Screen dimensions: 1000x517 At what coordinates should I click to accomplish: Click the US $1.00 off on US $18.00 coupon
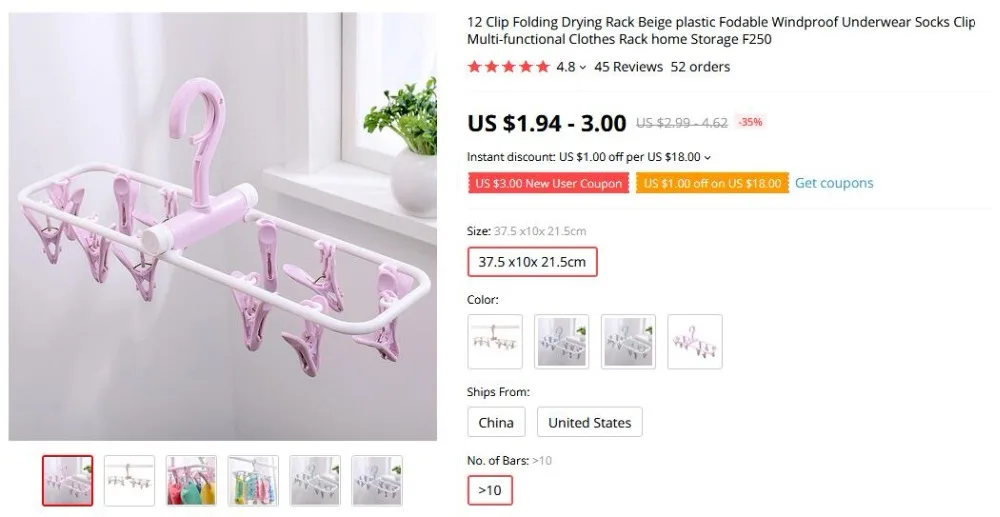pos(712,184)
